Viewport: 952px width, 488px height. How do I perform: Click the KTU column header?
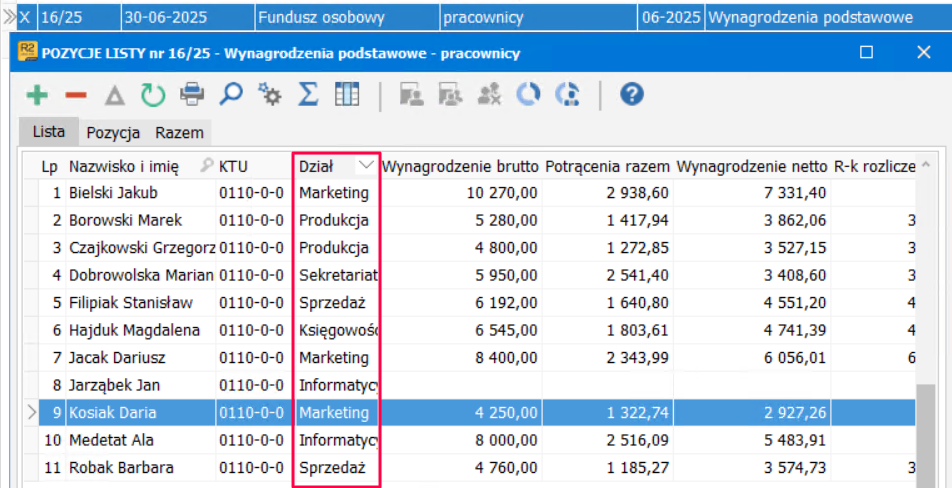(254, 166)
